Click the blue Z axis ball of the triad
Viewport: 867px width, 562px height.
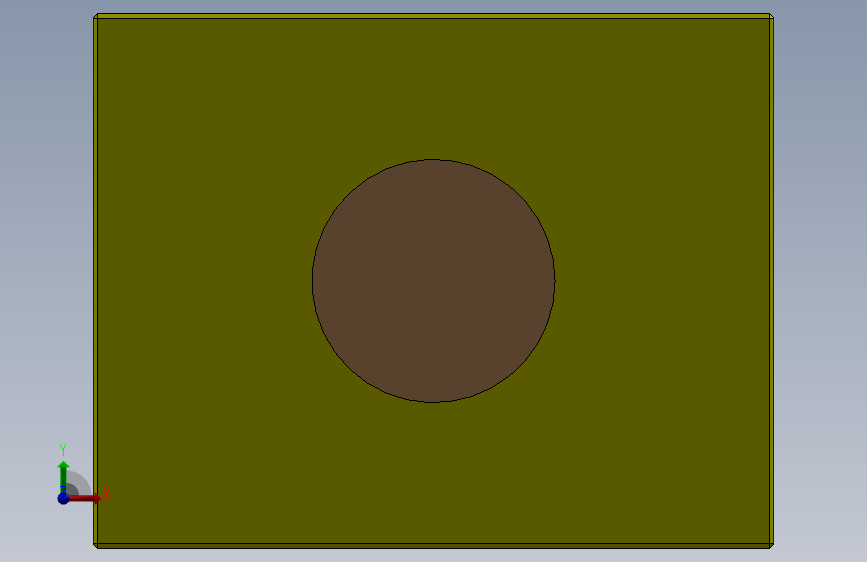click(63, 498)
